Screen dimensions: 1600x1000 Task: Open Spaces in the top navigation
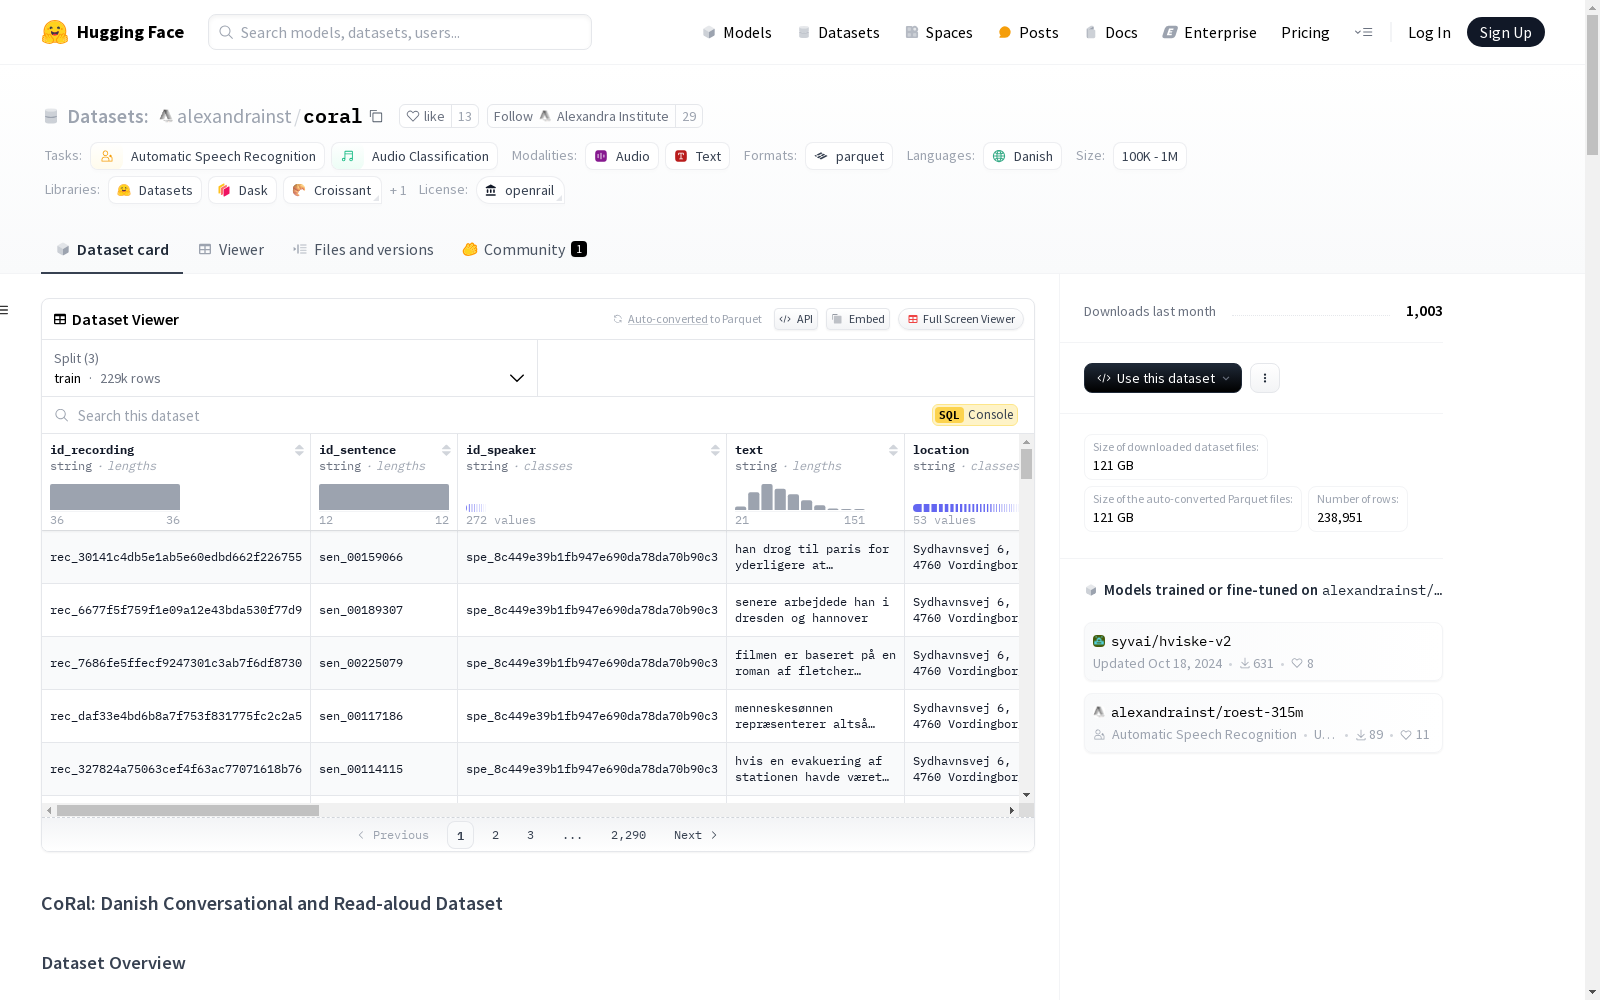click(x=939, y=32)
